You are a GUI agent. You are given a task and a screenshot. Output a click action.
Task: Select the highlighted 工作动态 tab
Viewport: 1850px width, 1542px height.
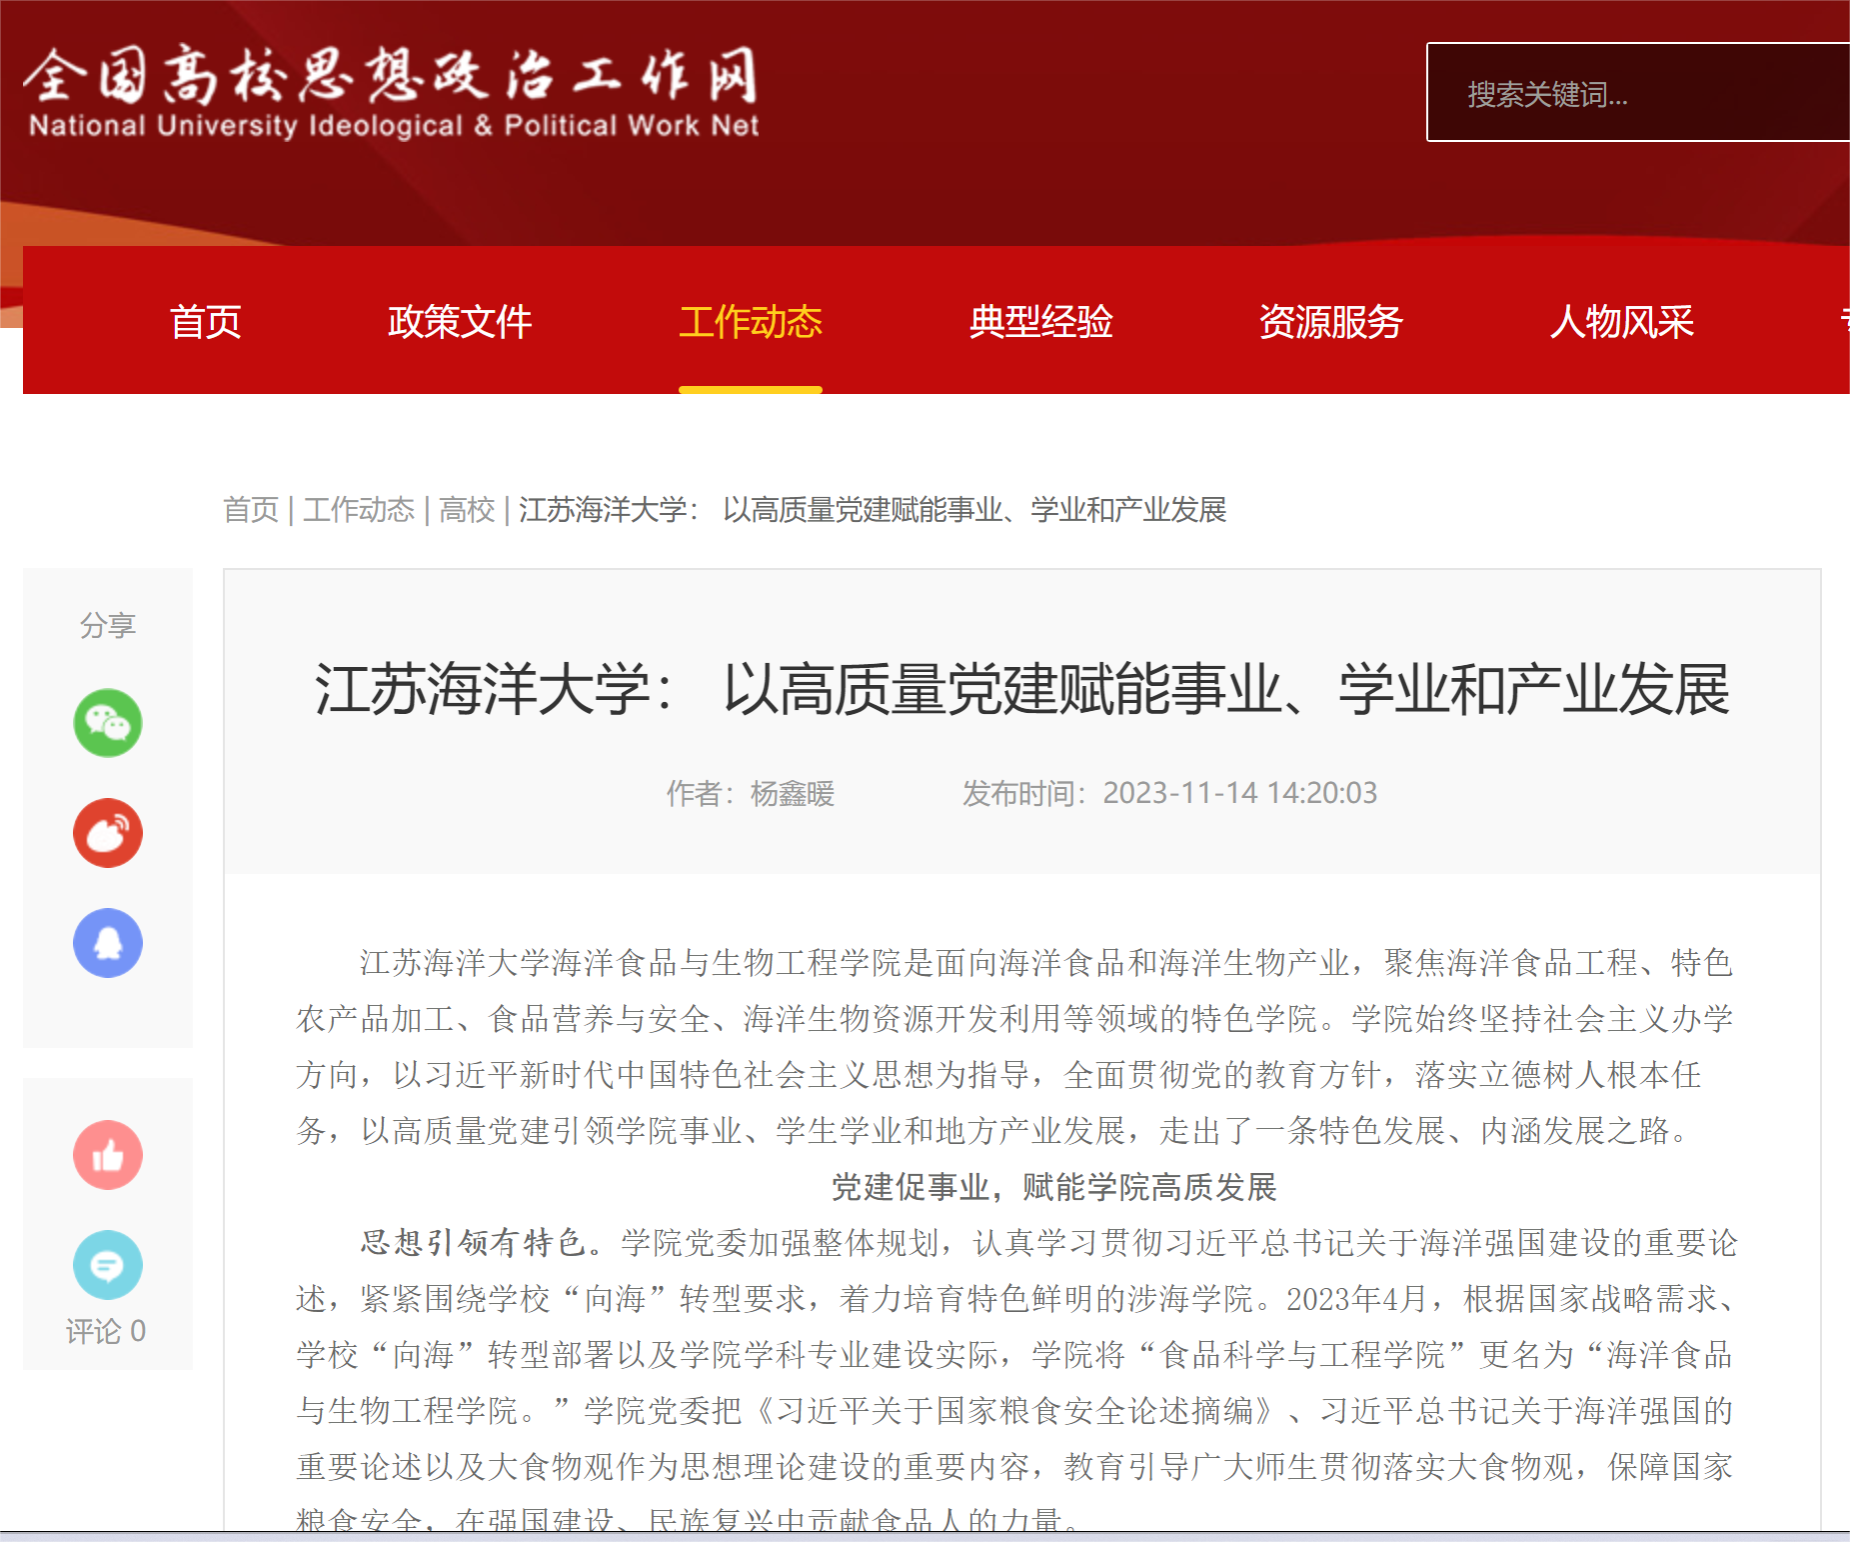pyautogui.click(x=750, y=322)
